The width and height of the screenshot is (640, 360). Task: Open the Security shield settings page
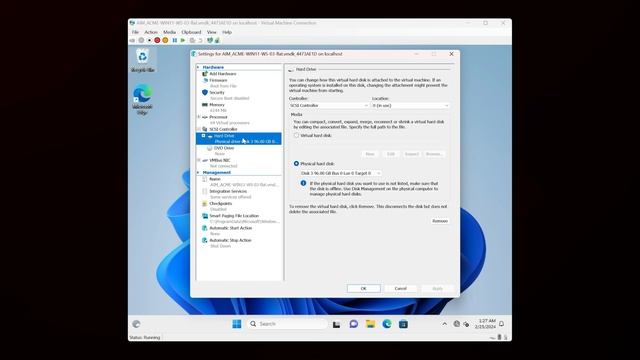coord(217,93)
